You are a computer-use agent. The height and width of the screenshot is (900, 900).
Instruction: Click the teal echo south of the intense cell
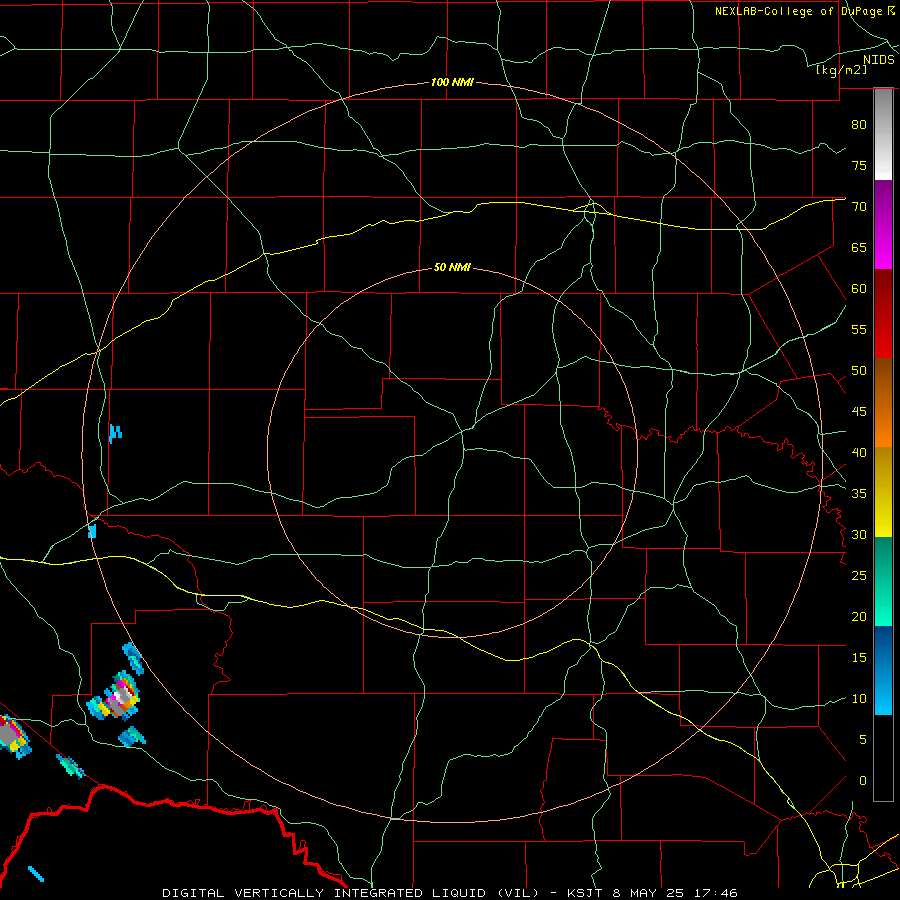131,736
